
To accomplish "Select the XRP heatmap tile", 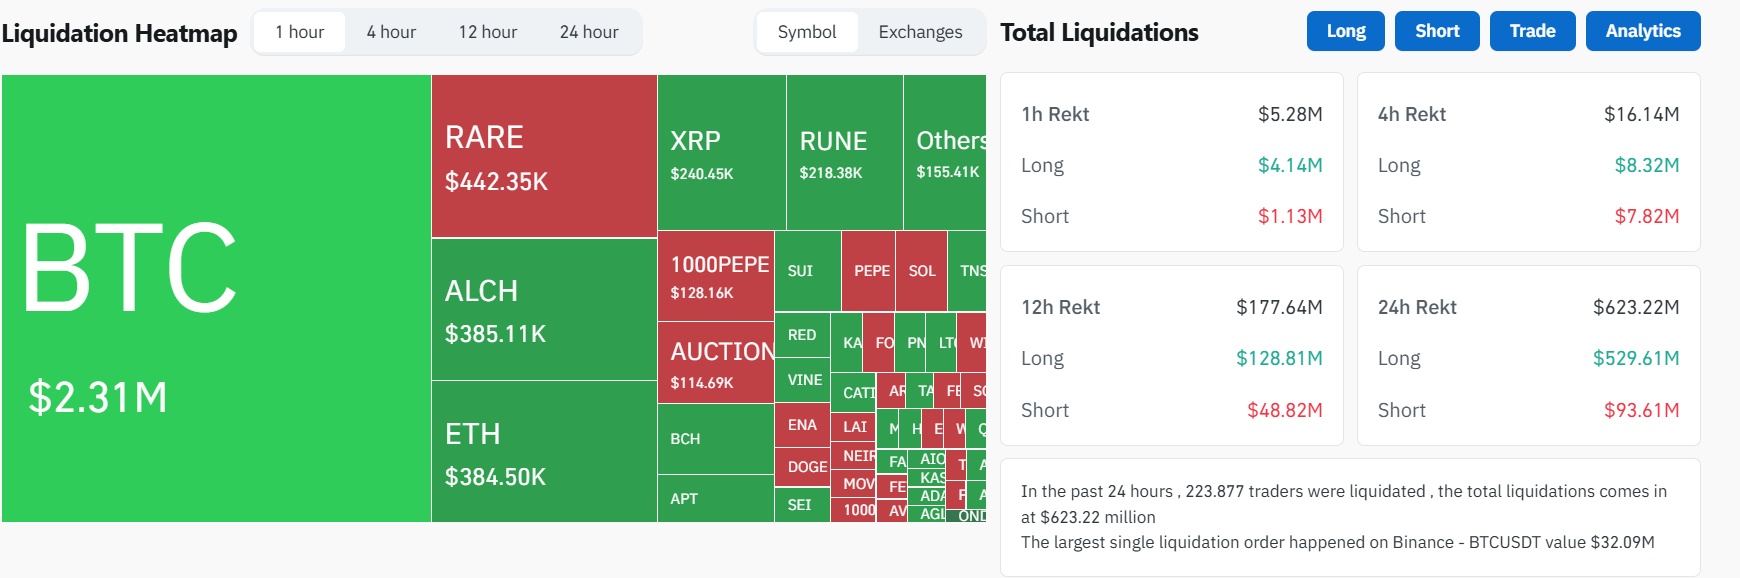I will tap(721, 153).
